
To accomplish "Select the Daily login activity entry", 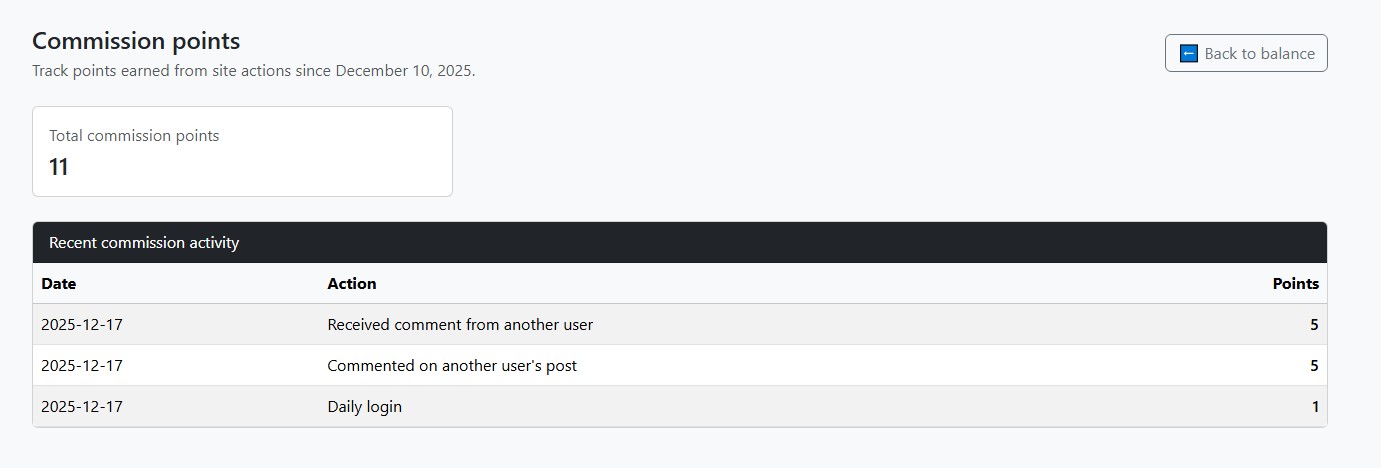I will pyautogui.click(x=364, y=407).
